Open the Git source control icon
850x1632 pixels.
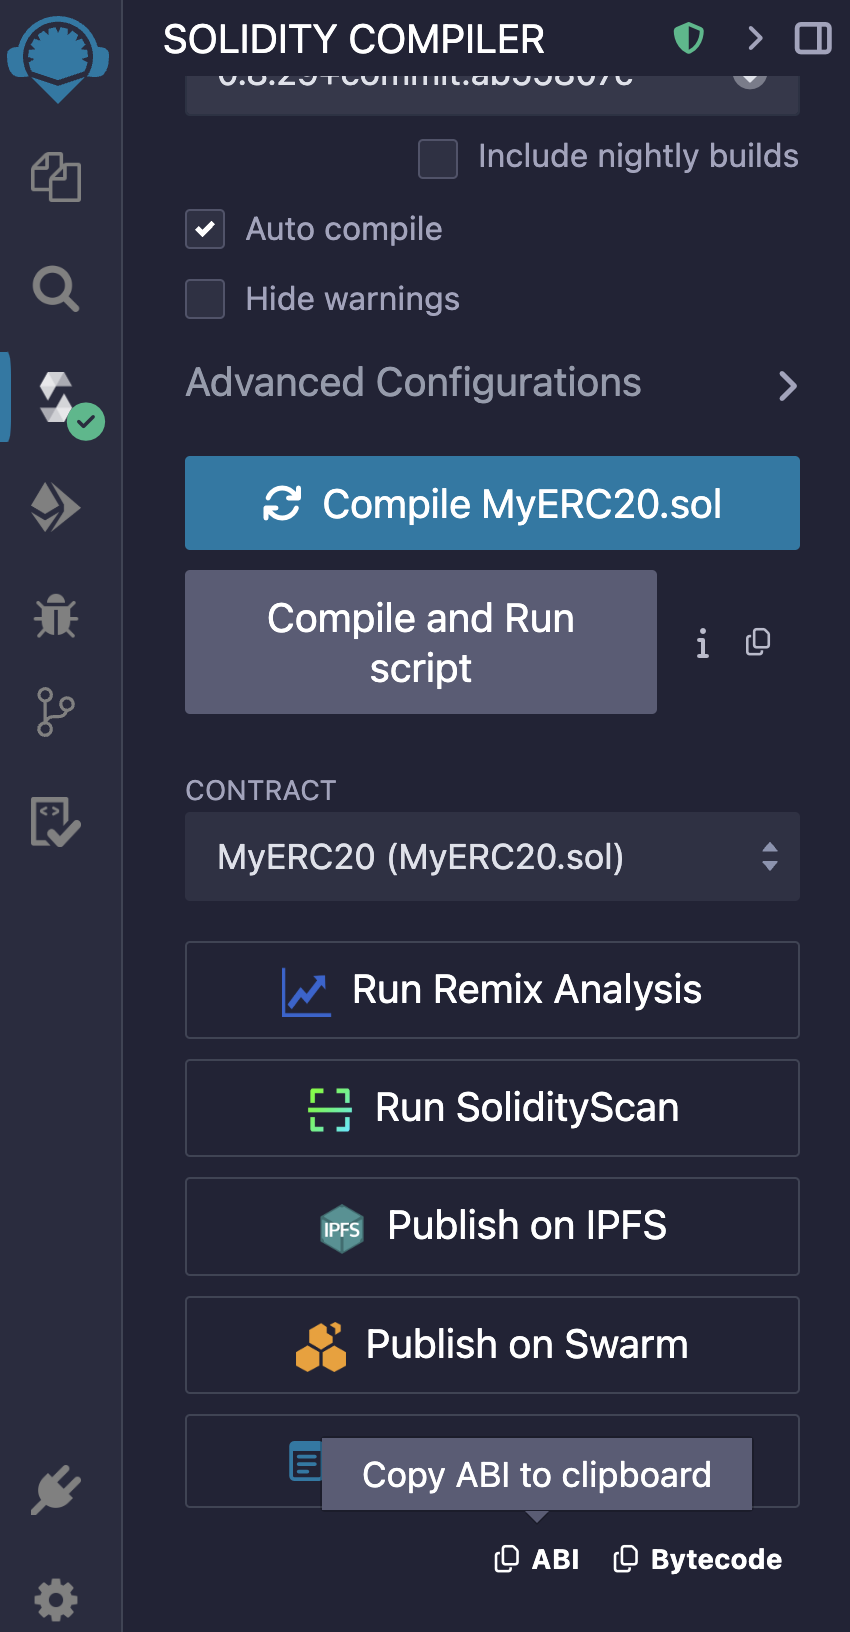pyautogui.click(x=56, y=712)
